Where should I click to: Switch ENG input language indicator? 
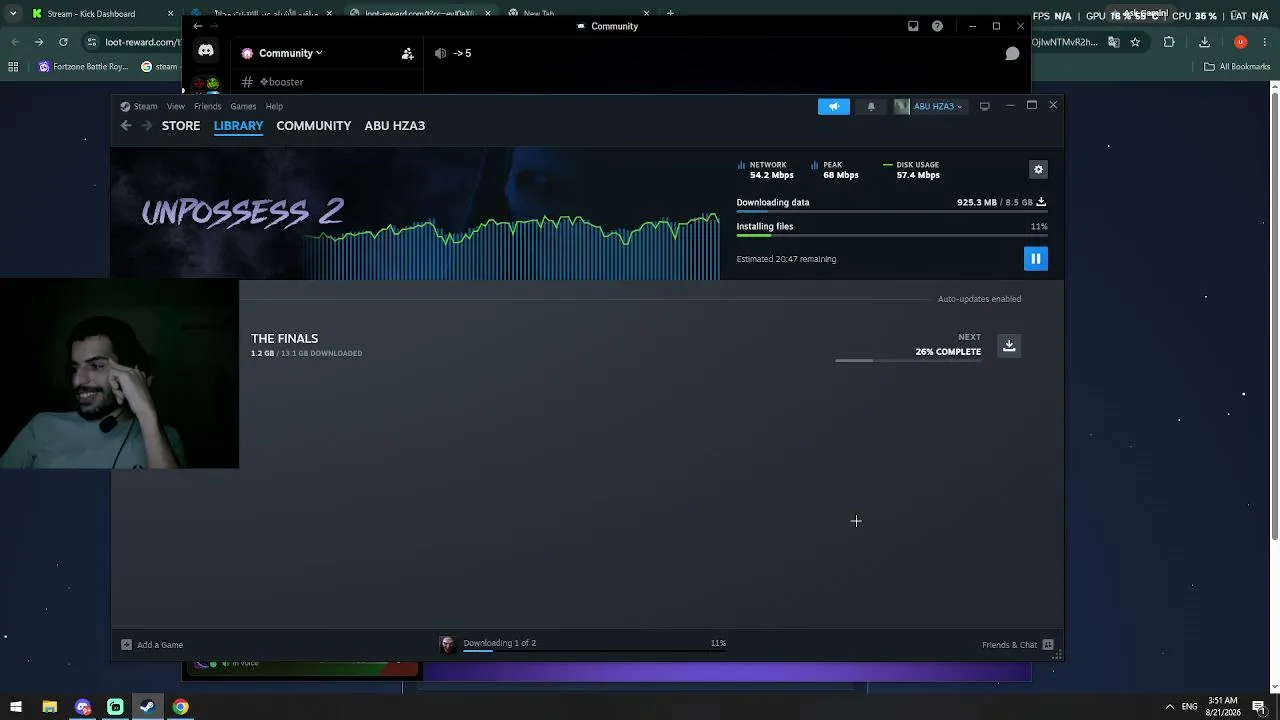tap(1189, 707)
